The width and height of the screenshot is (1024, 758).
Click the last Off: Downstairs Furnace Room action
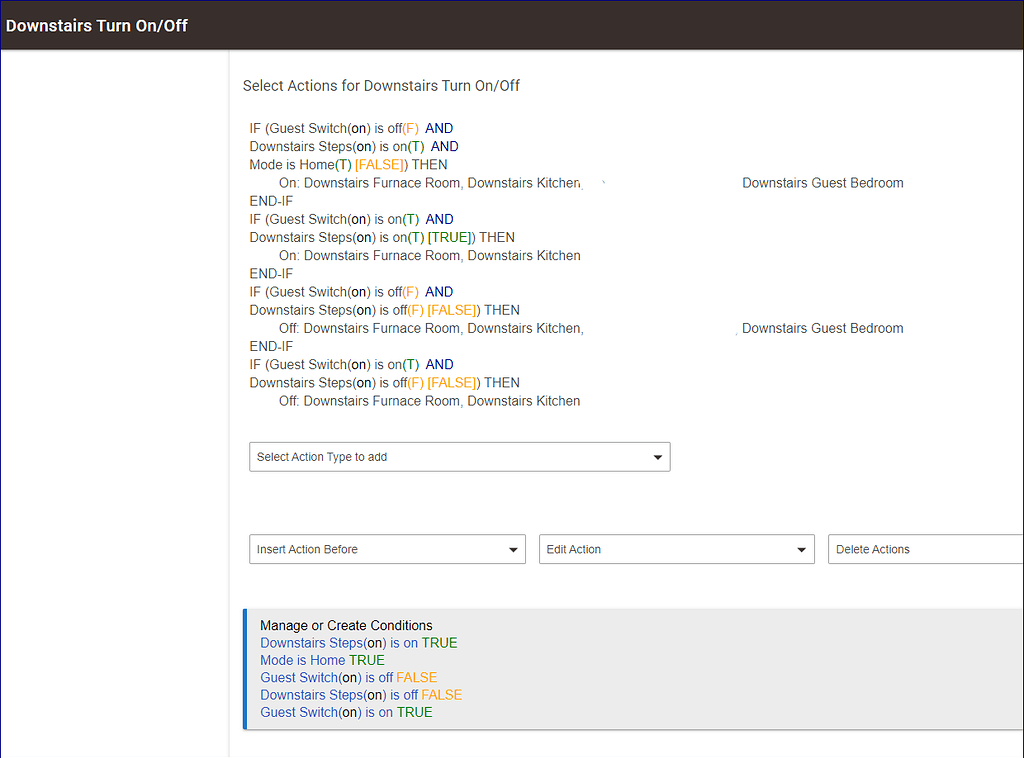429,401
